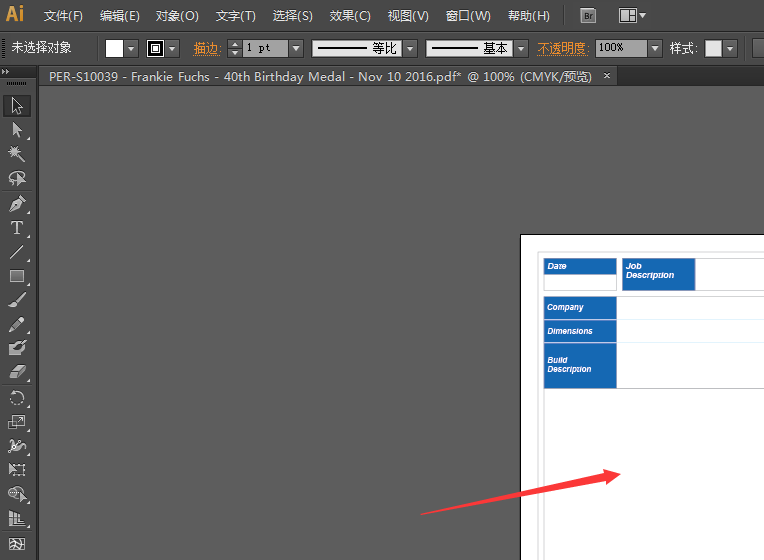Open the 文件(F) menu

[x=63, y=16]
